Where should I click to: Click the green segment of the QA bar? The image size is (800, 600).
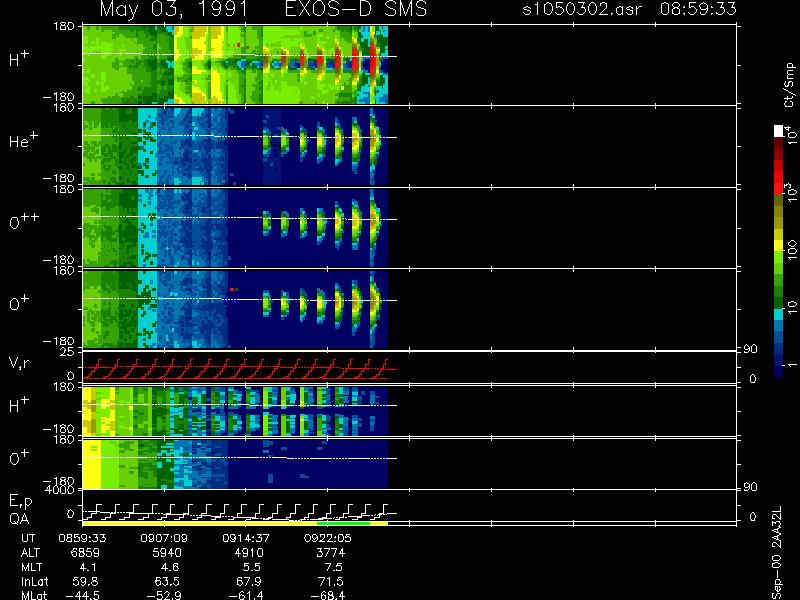(x=343, y=523)
